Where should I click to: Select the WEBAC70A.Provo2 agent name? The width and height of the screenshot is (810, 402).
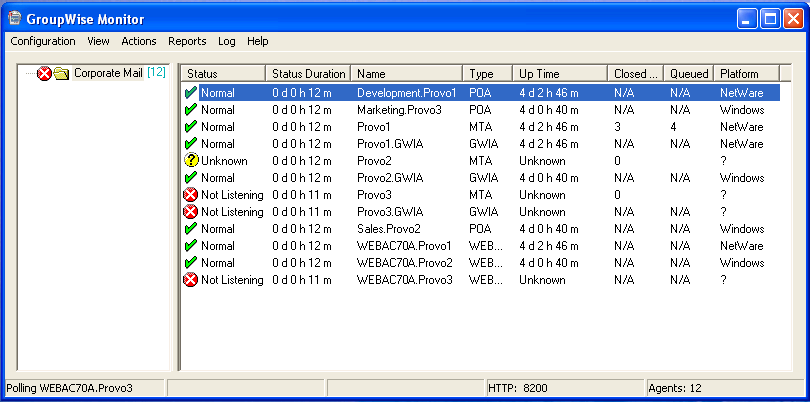tap(405, 263)
